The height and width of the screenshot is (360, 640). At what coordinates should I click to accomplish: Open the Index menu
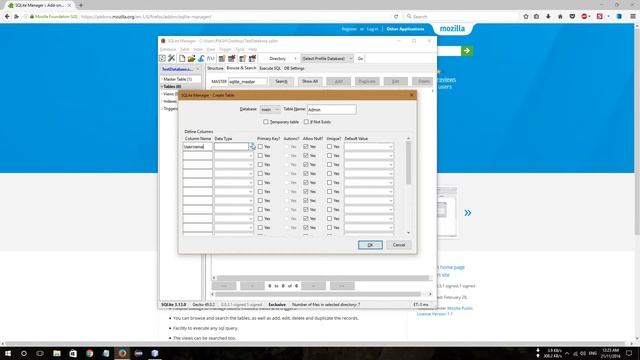198,49
